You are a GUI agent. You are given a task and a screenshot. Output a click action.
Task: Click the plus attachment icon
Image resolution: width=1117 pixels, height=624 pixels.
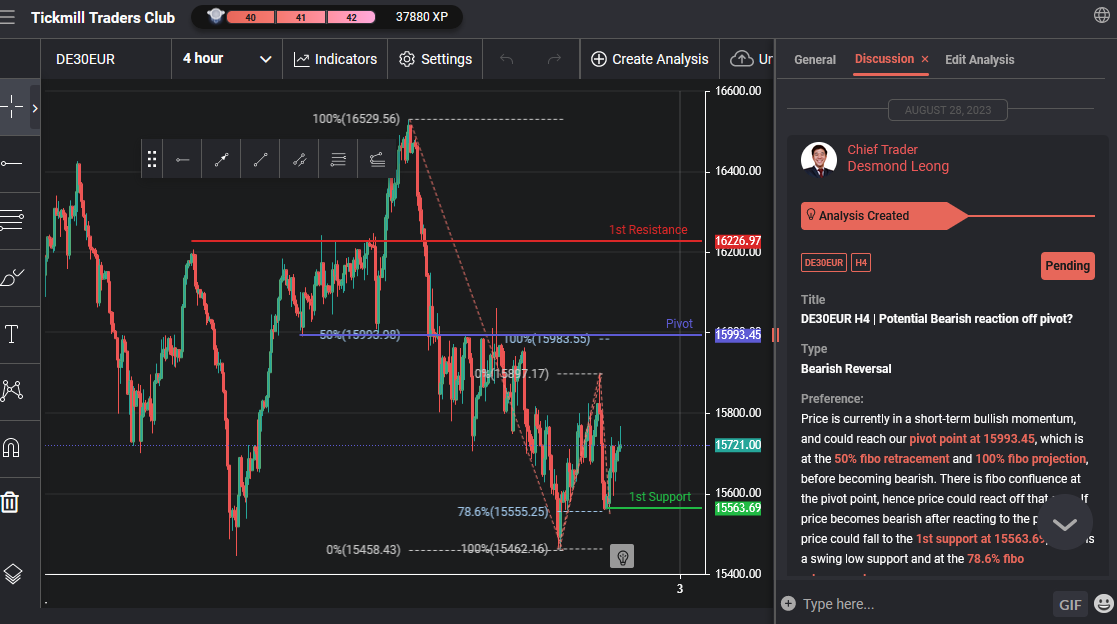pyautogui.click(x=788, y=604)
